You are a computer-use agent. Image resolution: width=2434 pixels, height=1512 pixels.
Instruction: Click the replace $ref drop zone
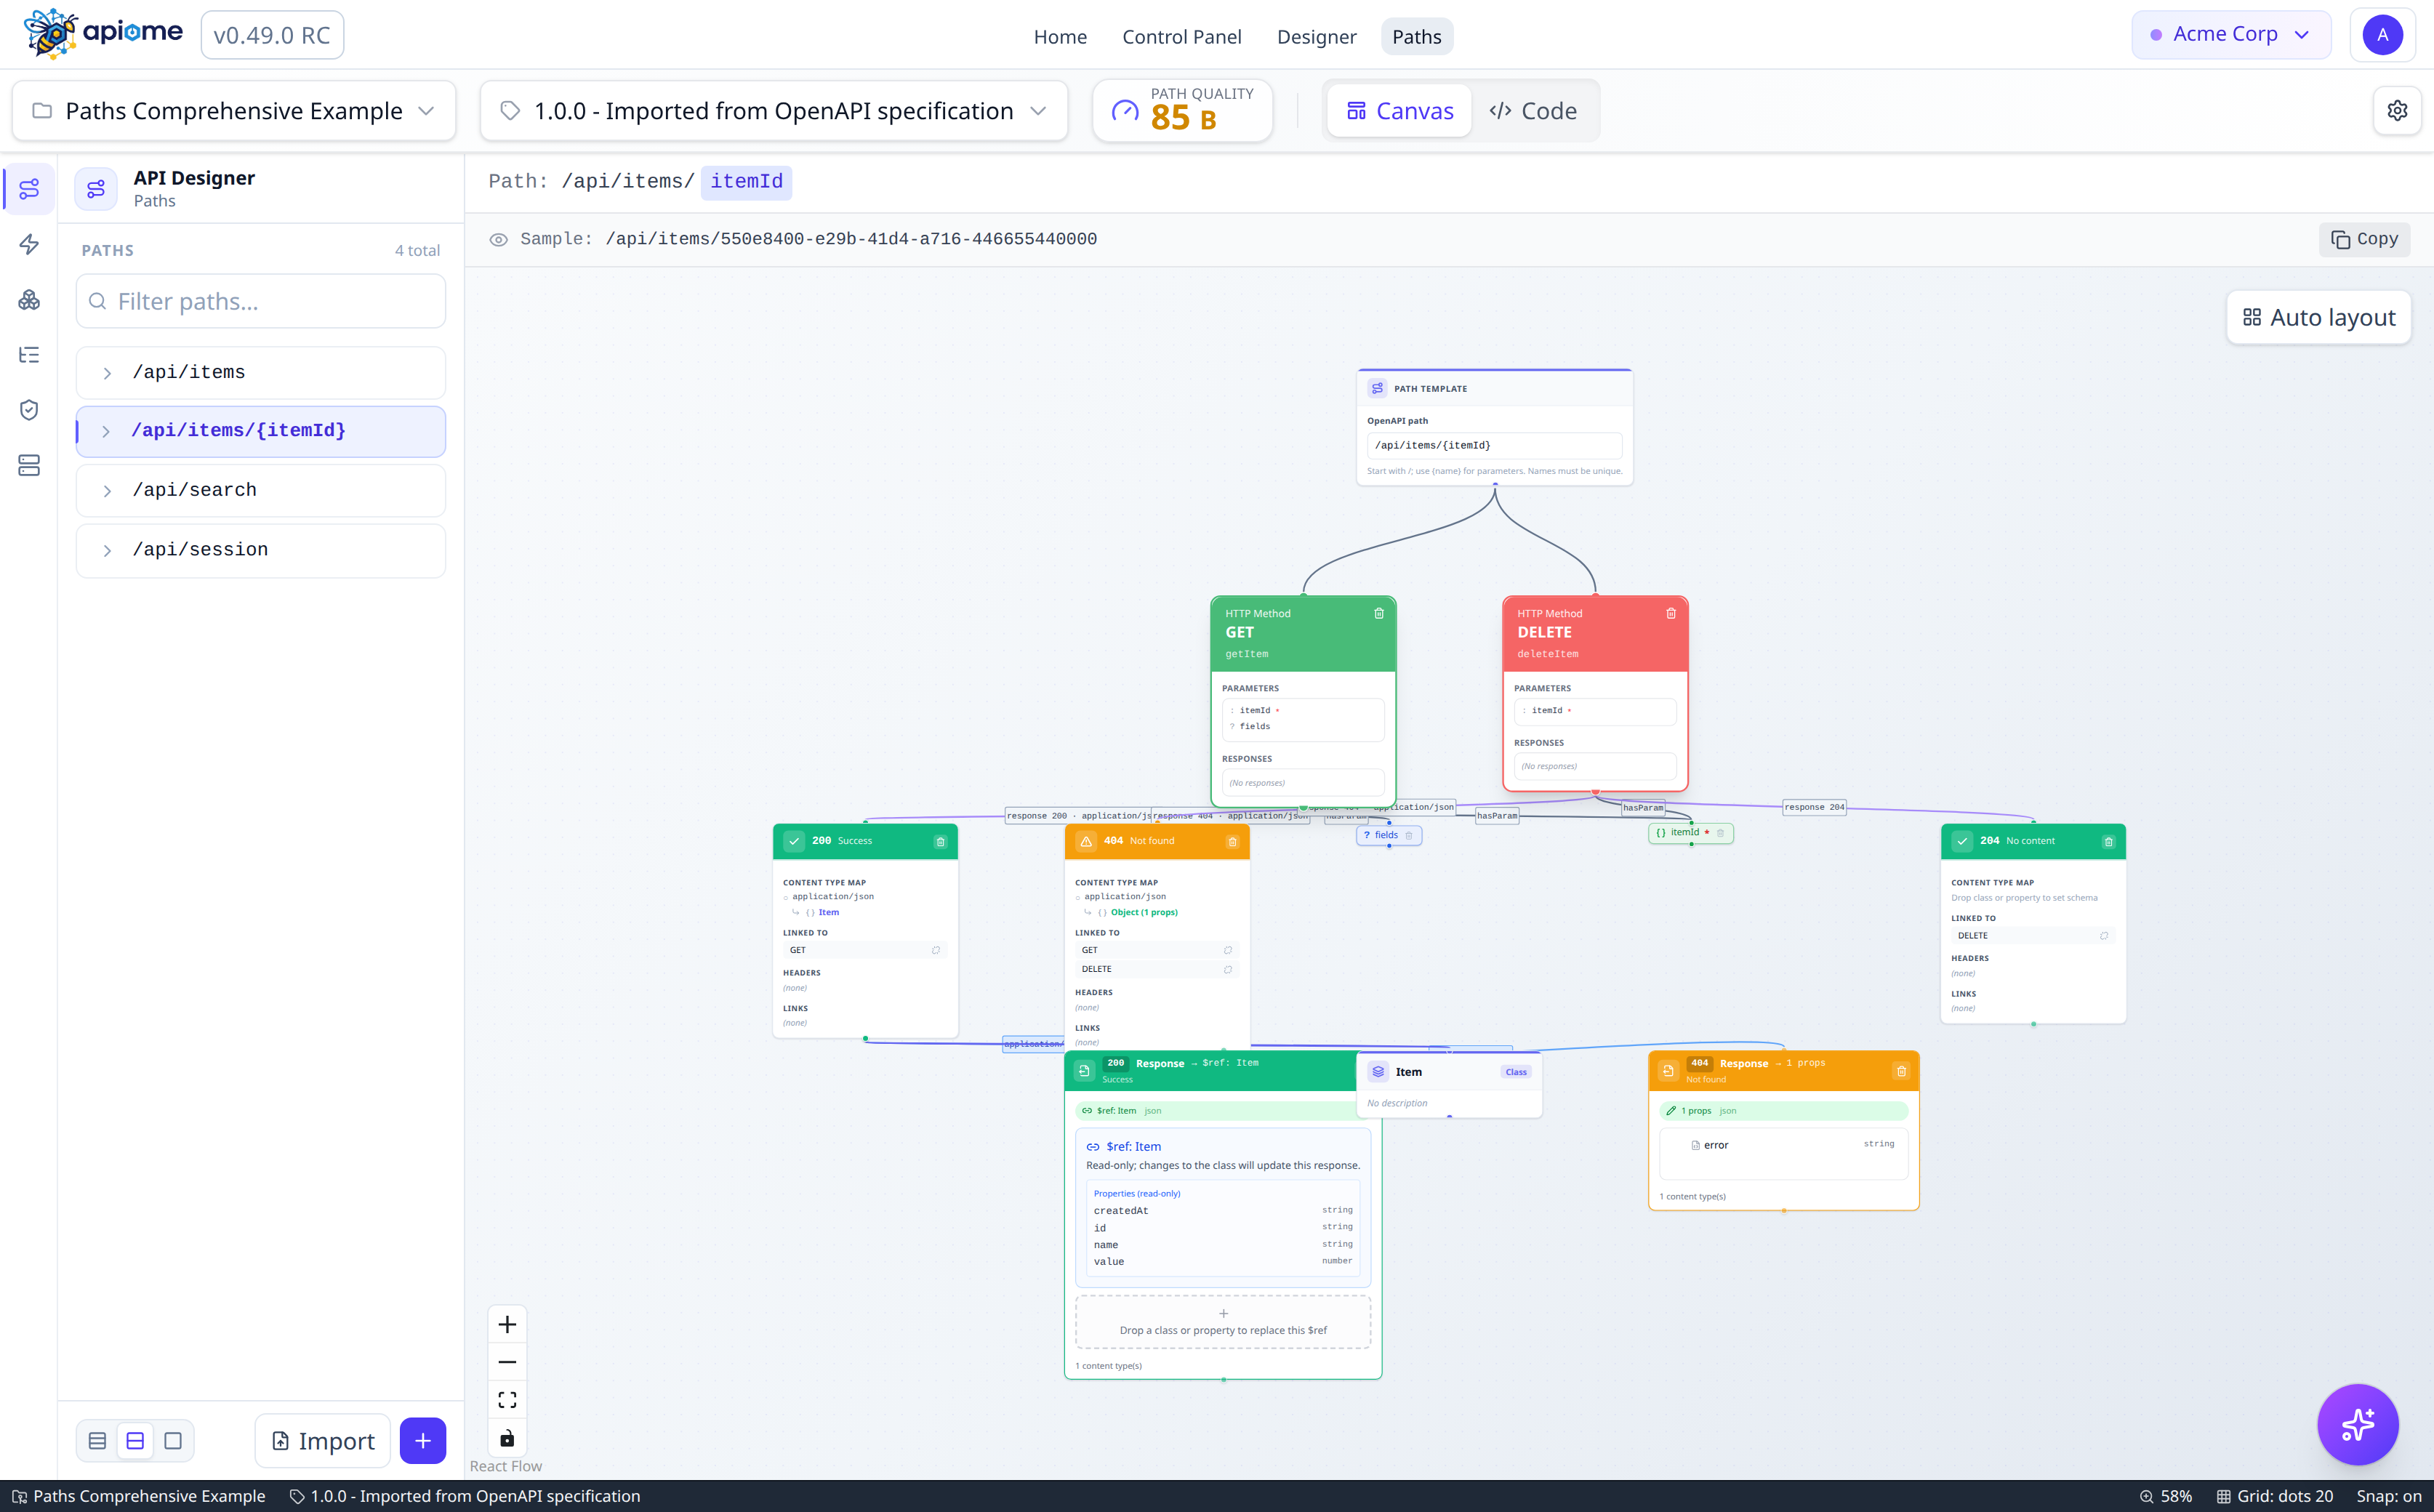tap(1222, 1322)
